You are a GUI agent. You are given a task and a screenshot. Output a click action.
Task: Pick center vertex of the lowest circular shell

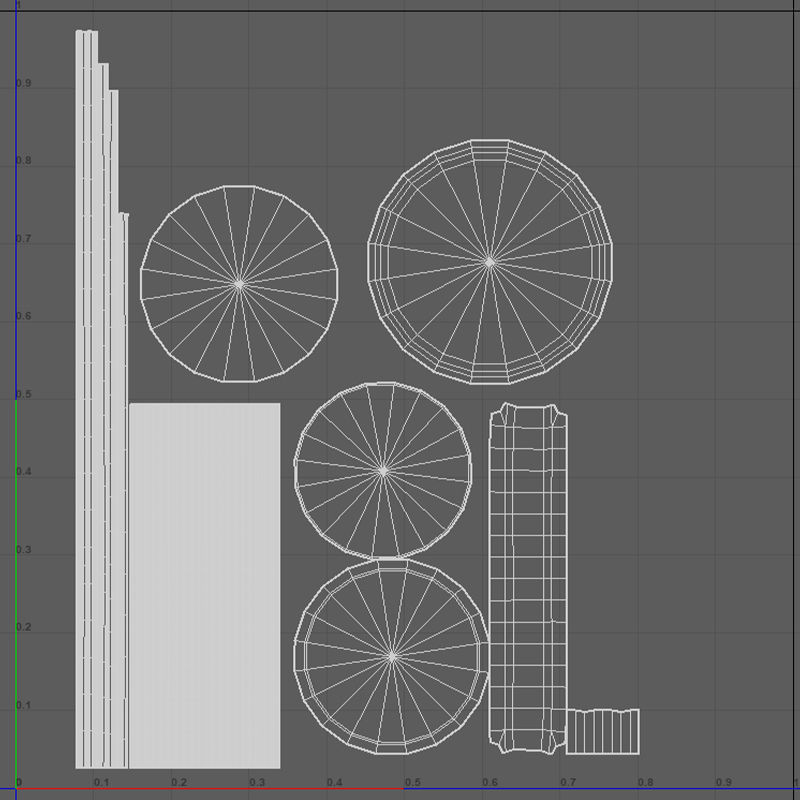click(392, 657)
